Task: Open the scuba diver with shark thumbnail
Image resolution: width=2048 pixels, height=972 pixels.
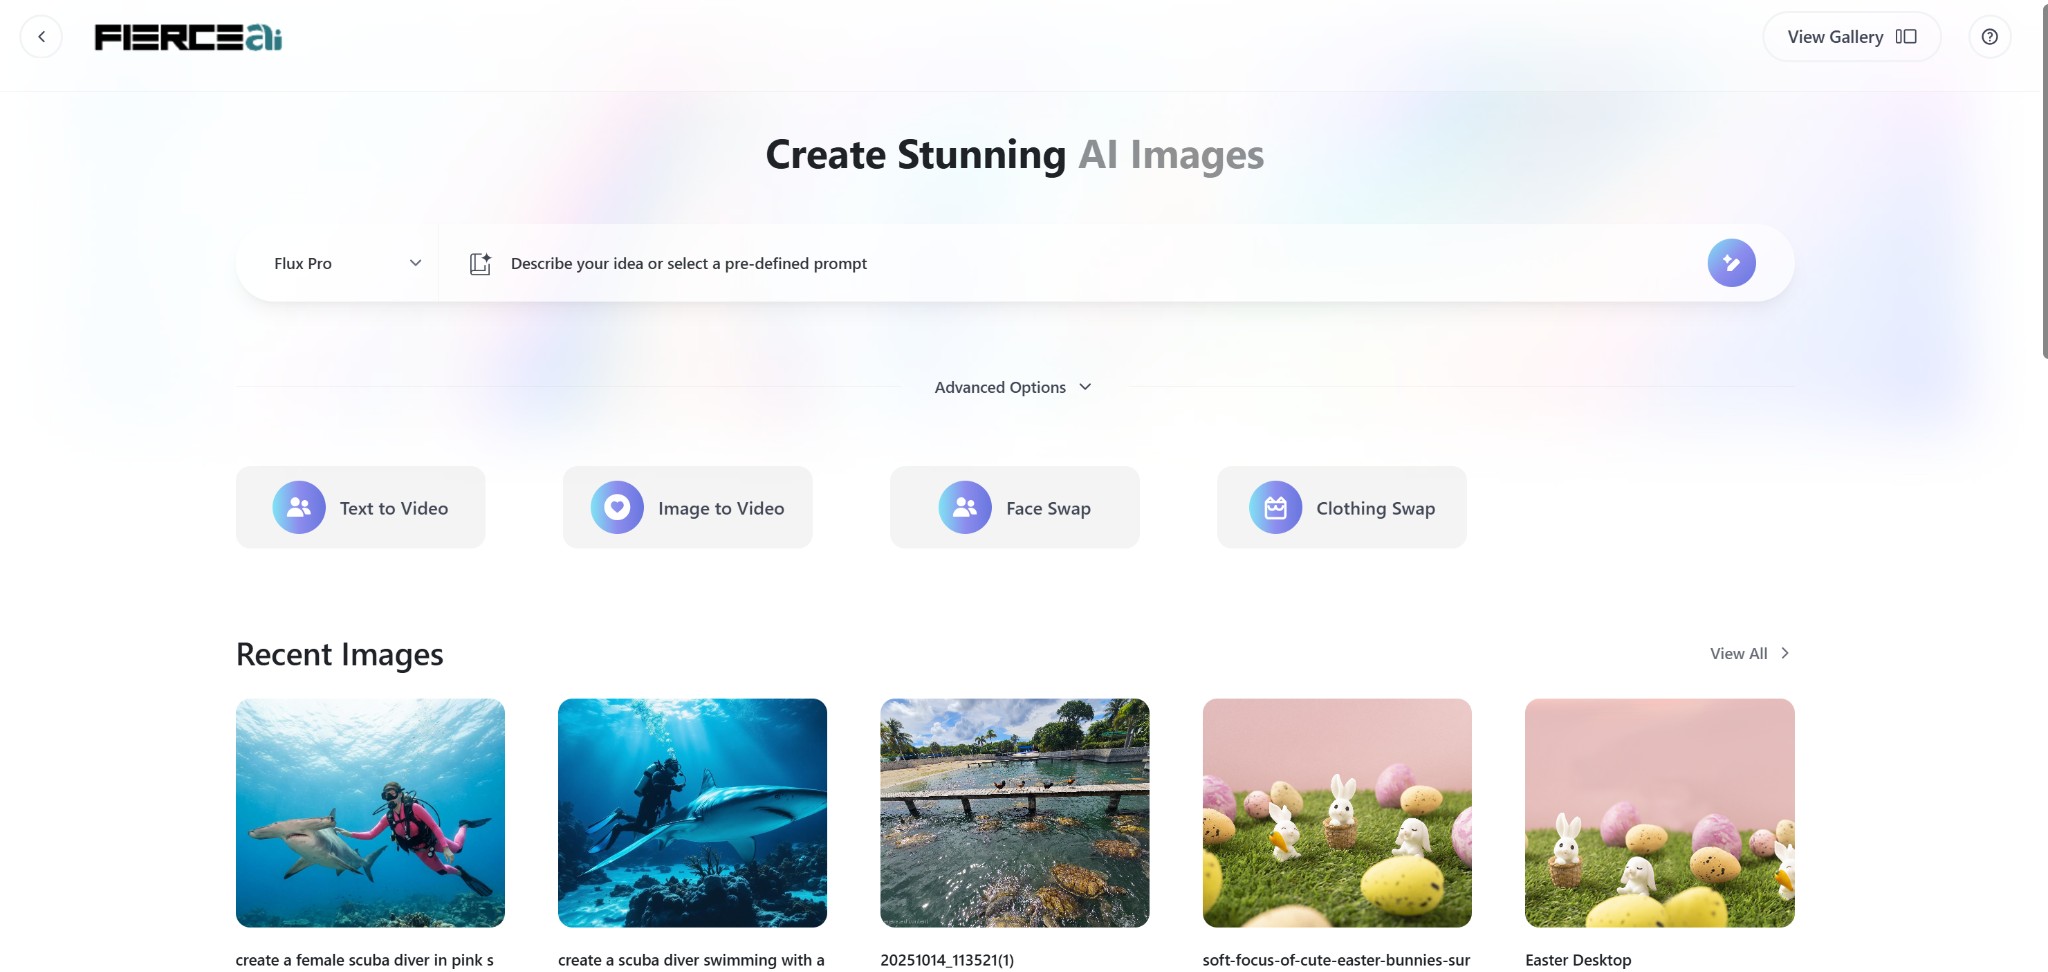Action: [692, 813]
